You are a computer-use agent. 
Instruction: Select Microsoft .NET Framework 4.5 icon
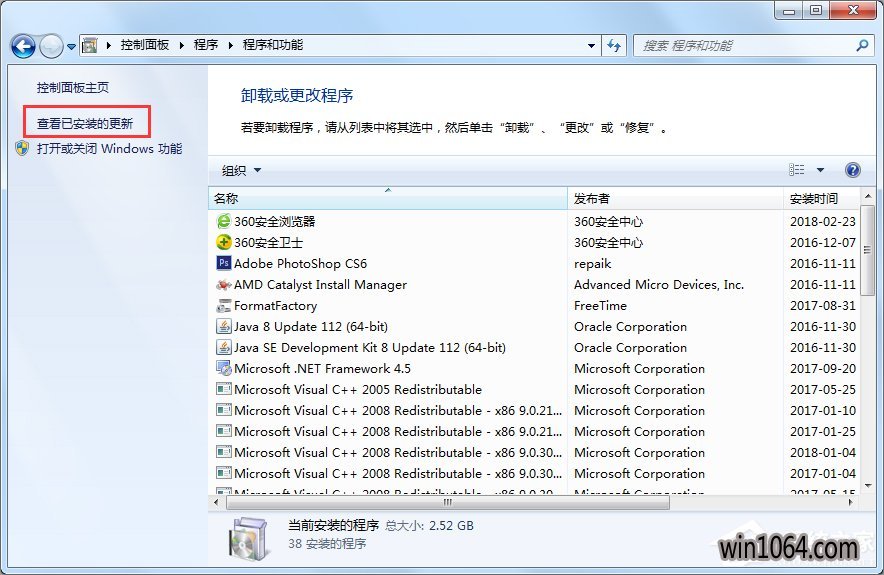[224, 369]
